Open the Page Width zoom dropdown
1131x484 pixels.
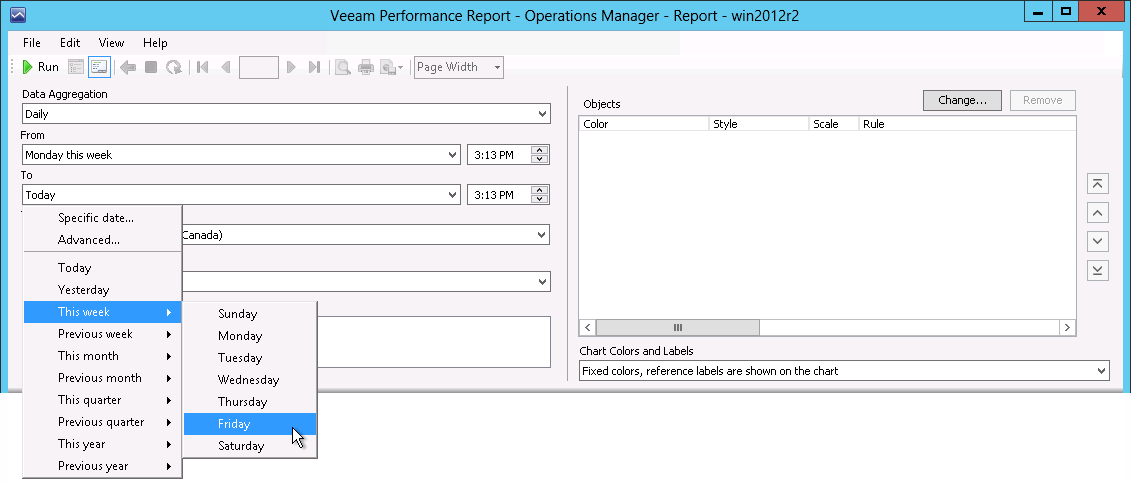(x=497, y=67)
